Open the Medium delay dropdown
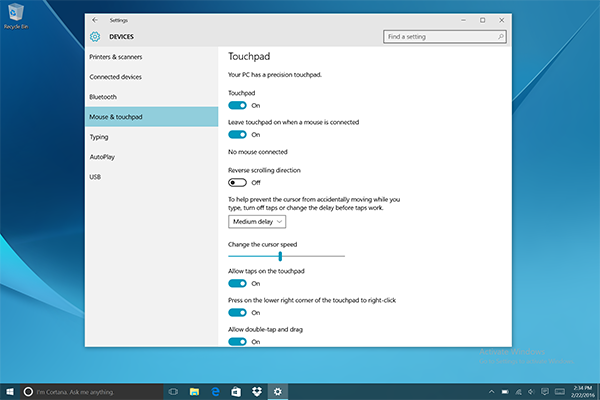The image size is (600, 400). click(257, 222)
